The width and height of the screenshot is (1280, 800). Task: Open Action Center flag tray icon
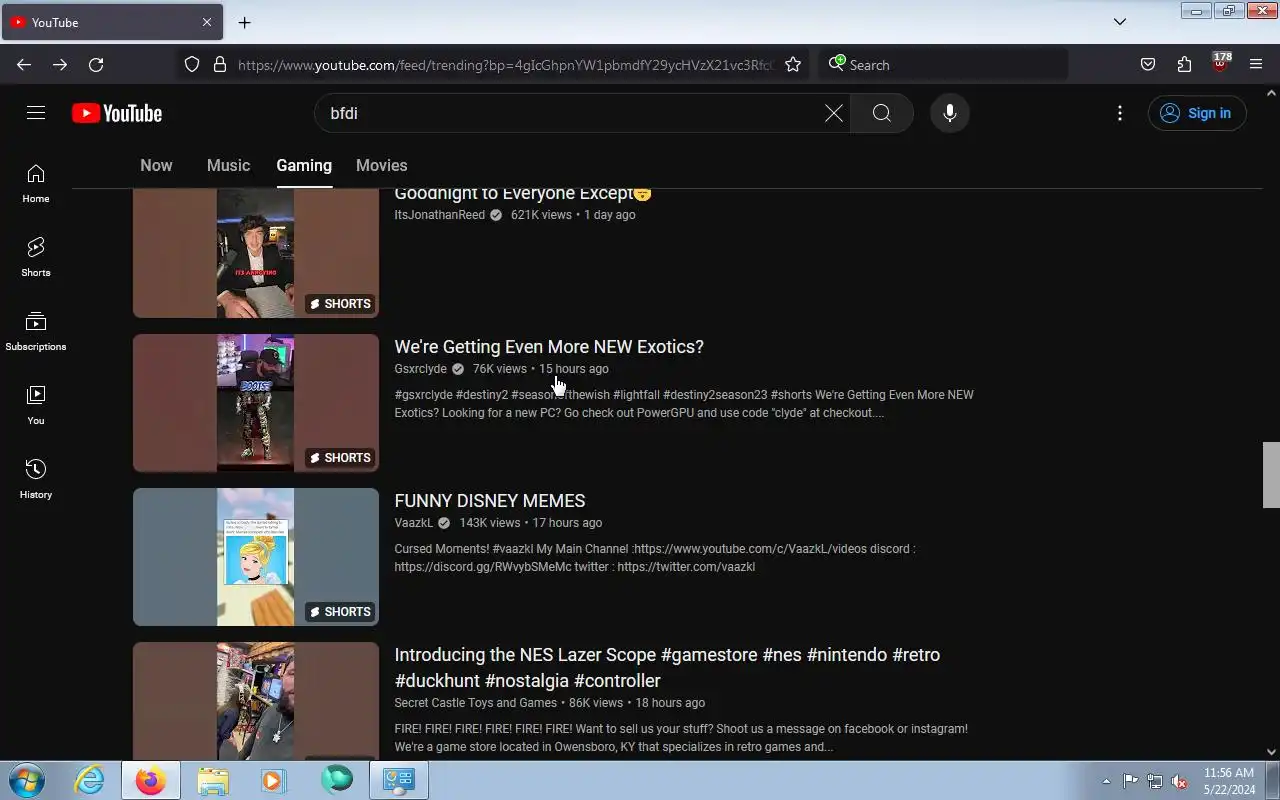(x=1130, y=781)
